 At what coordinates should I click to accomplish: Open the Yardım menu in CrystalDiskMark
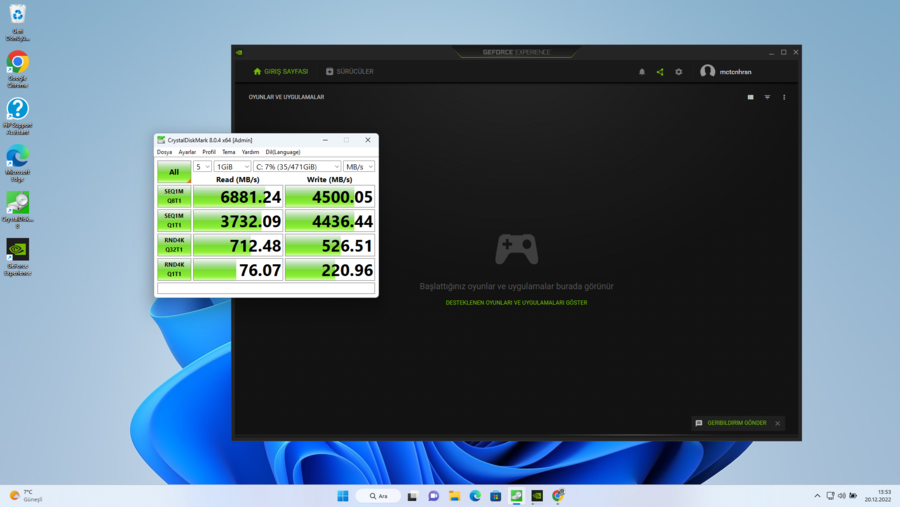coord(250,152)
